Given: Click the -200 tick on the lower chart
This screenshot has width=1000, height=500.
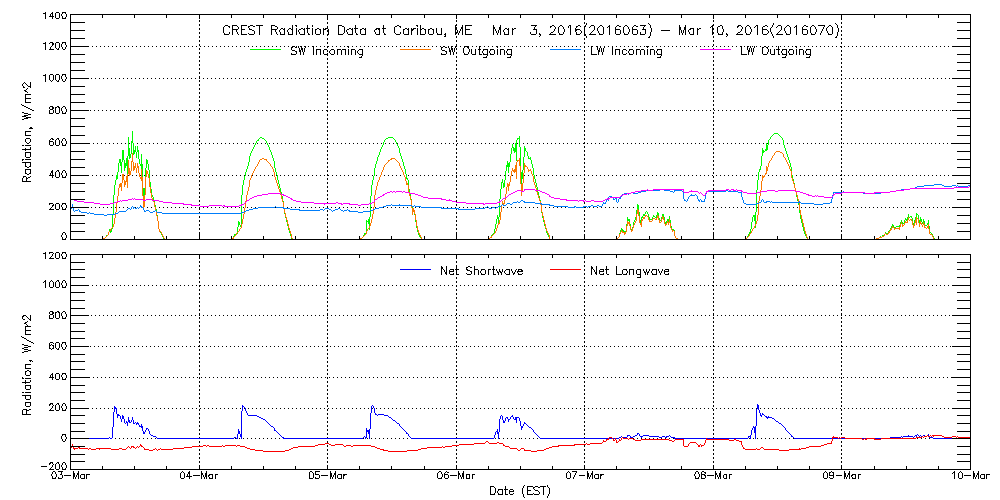Looking at the screenshot, I should 55,468.
